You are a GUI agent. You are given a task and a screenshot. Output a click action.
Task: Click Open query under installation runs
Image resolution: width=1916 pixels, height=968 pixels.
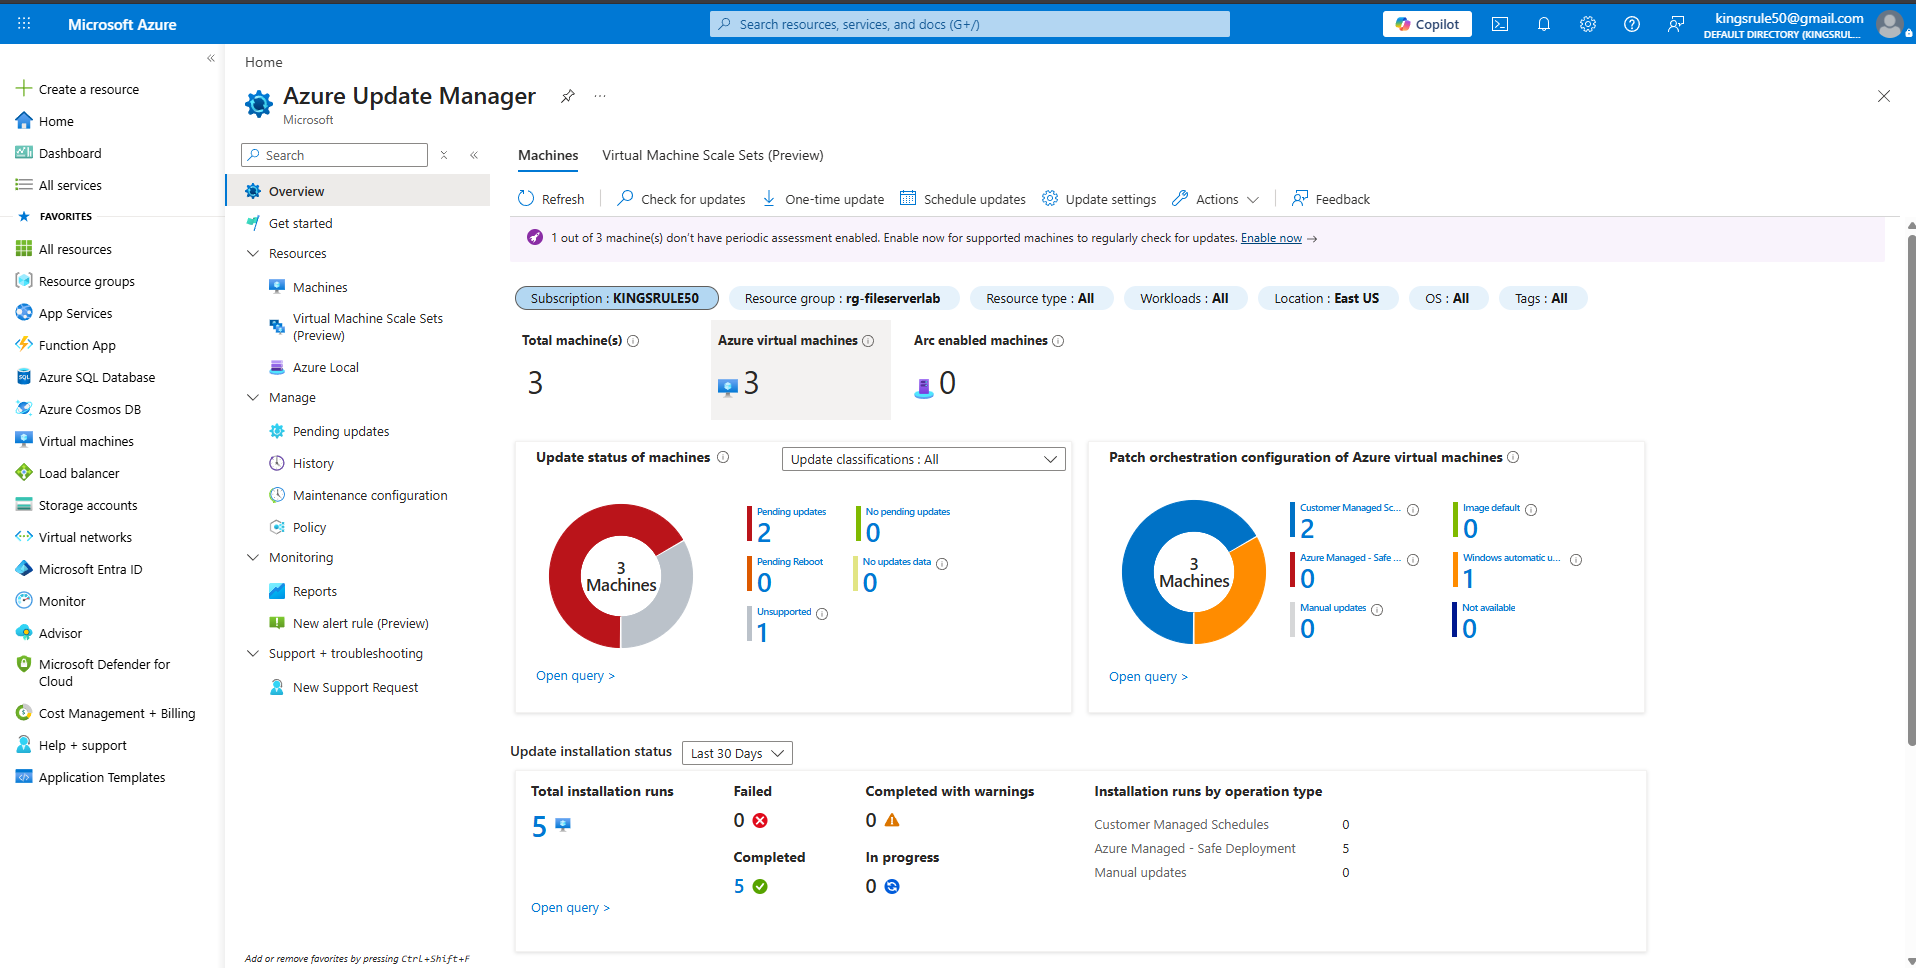coord(570,908)
